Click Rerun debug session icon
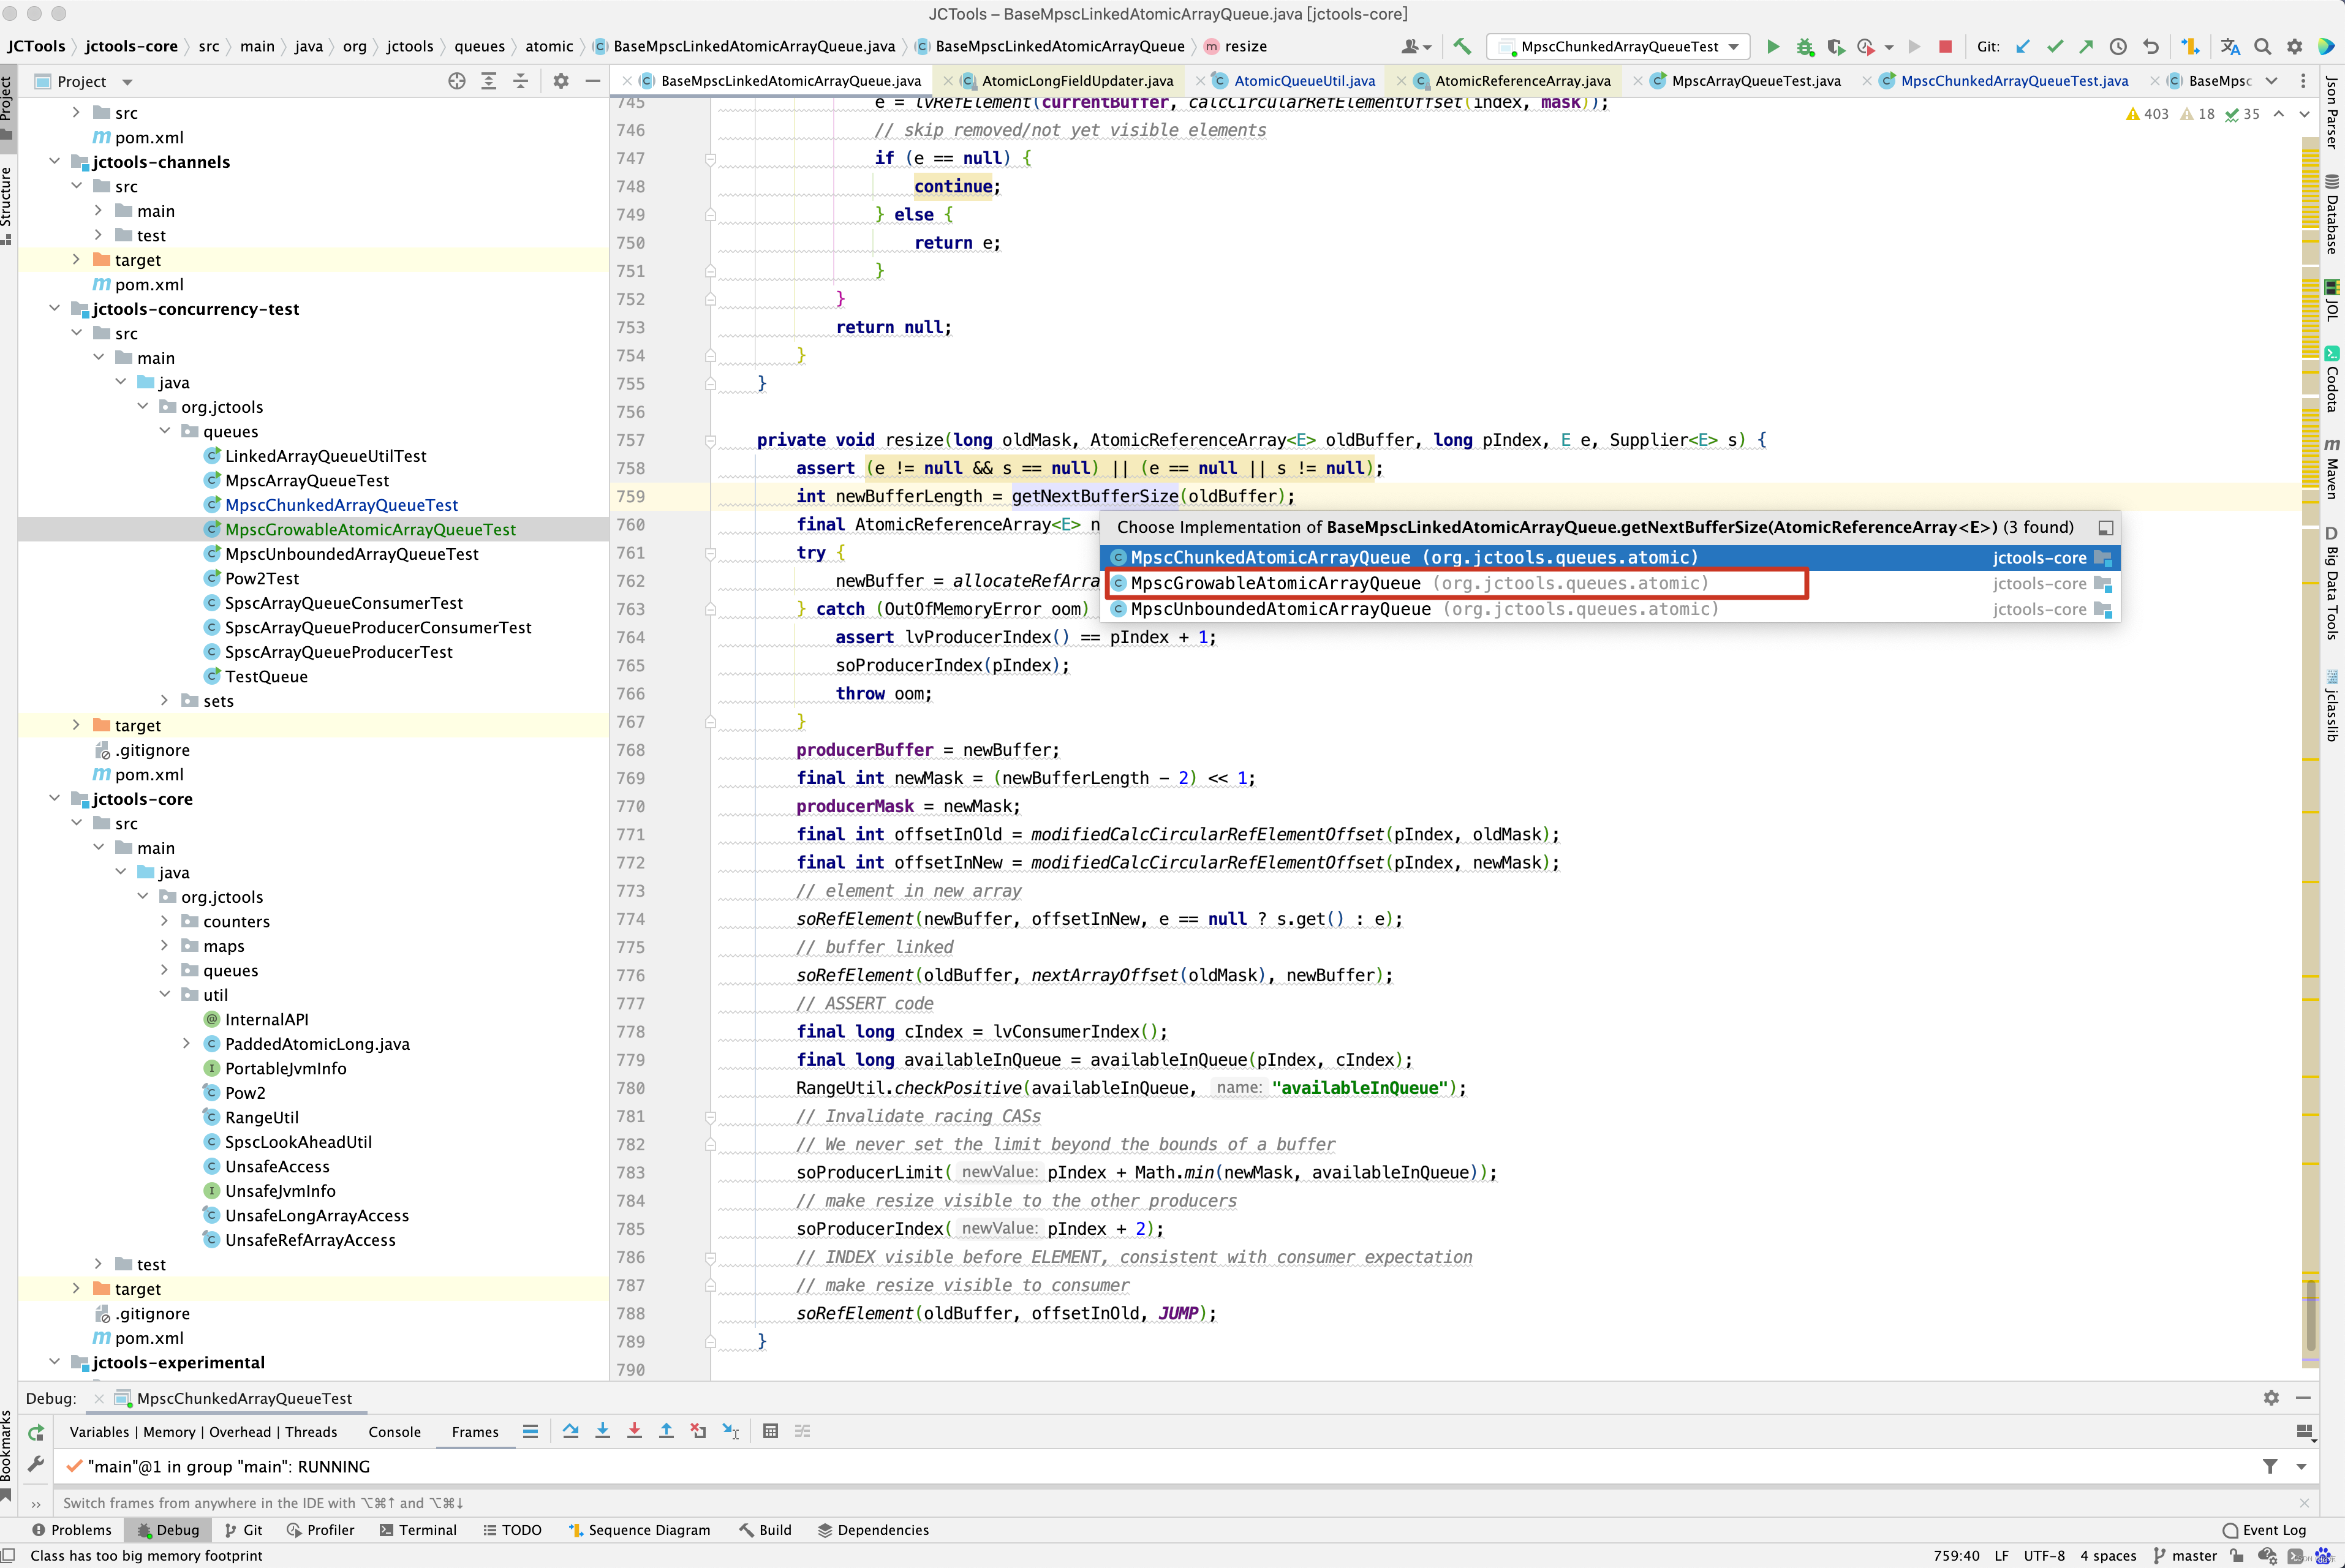Image resolution: width=2345 pixels, height=1568 pixels. pyautogui.click(x=36, y=1432)
